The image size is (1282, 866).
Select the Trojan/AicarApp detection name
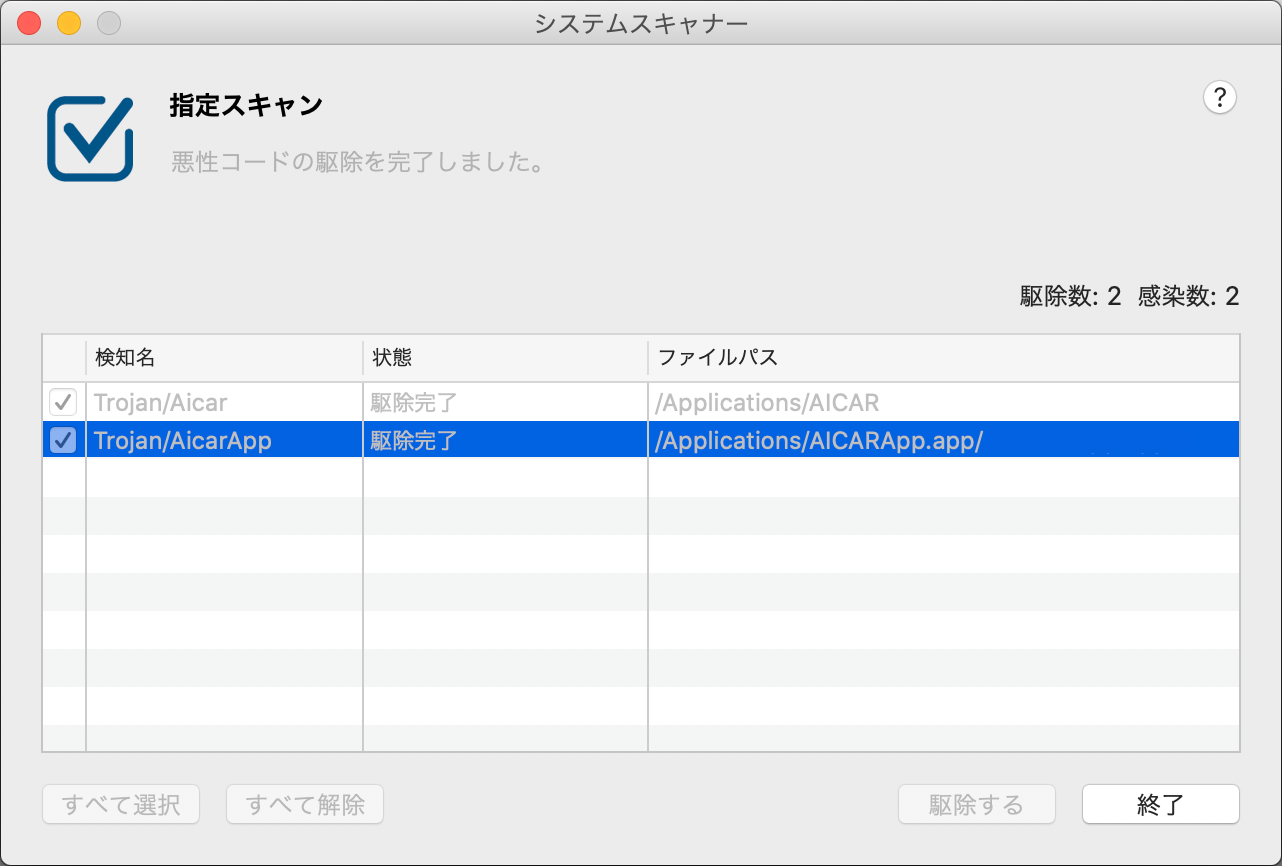pos(182,440)
